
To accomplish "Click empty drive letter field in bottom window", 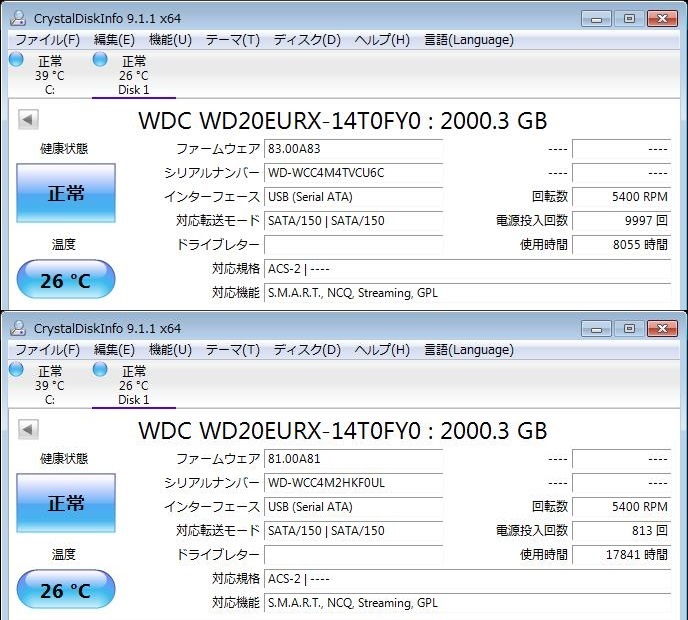I will (353, 555).
